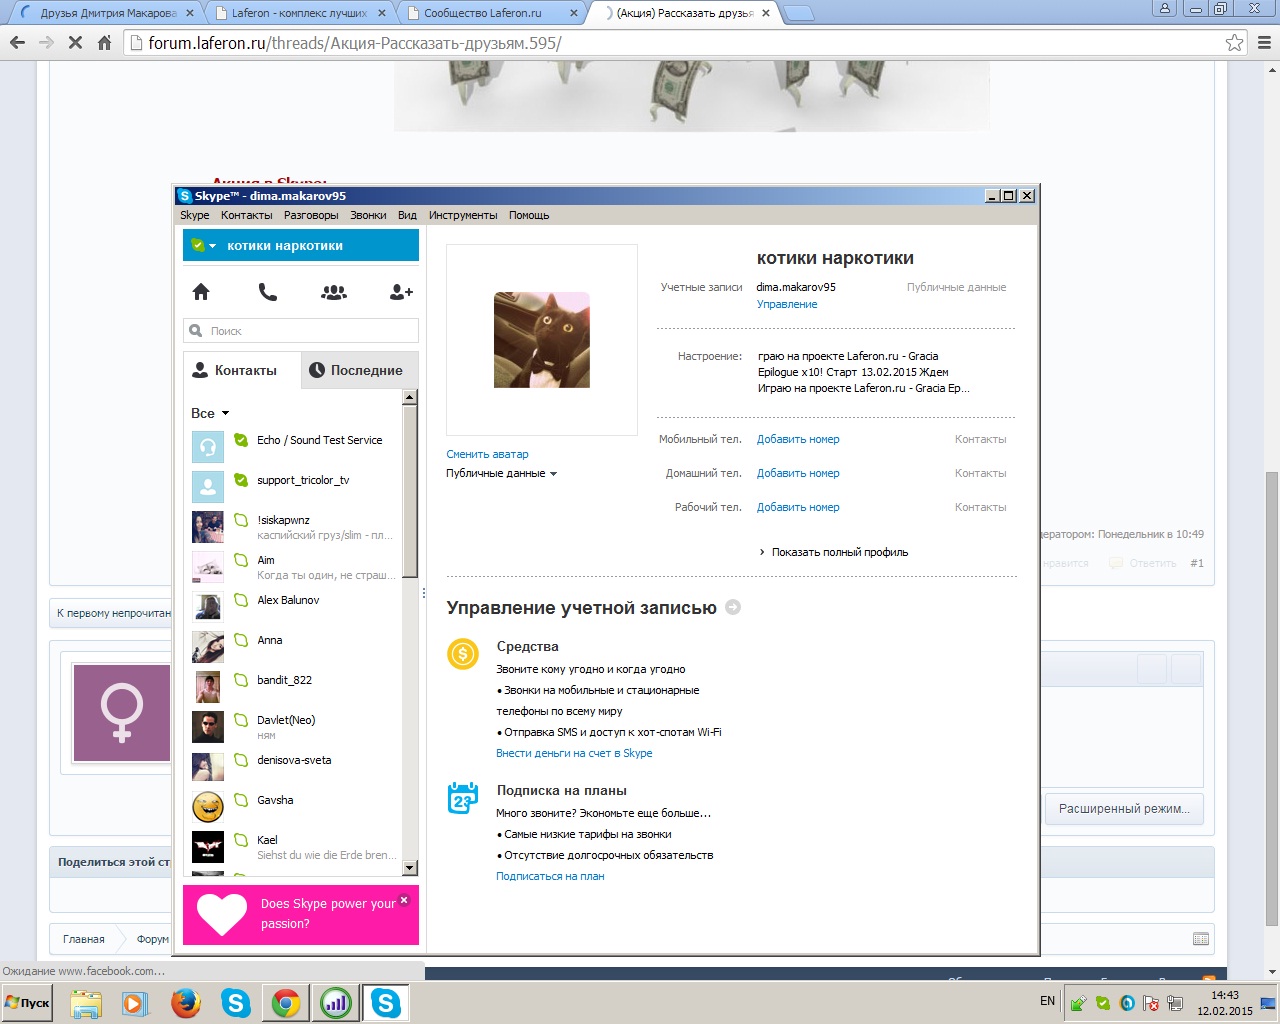Click the green chart taskbar icon
Image resolution: width=1280 pixels, height=1024 pixels.
point(336,1003)
